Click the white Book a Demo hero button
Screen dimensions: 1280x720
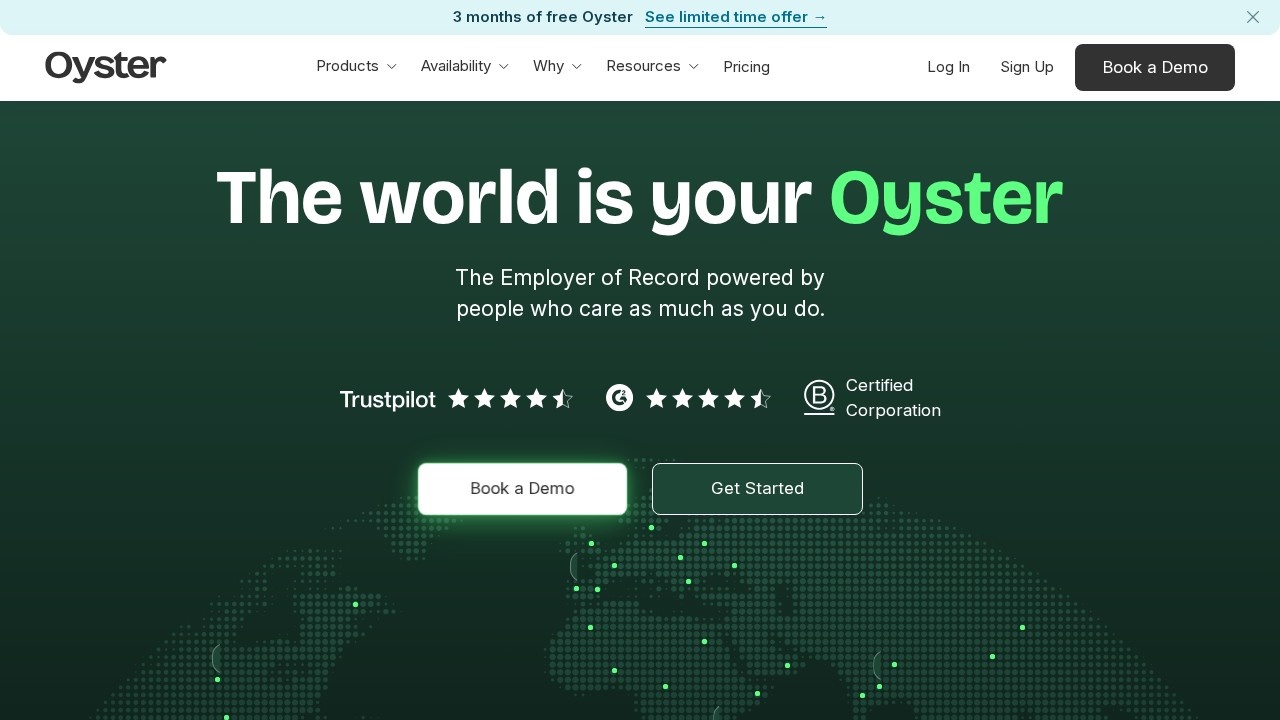click(522, 489)
